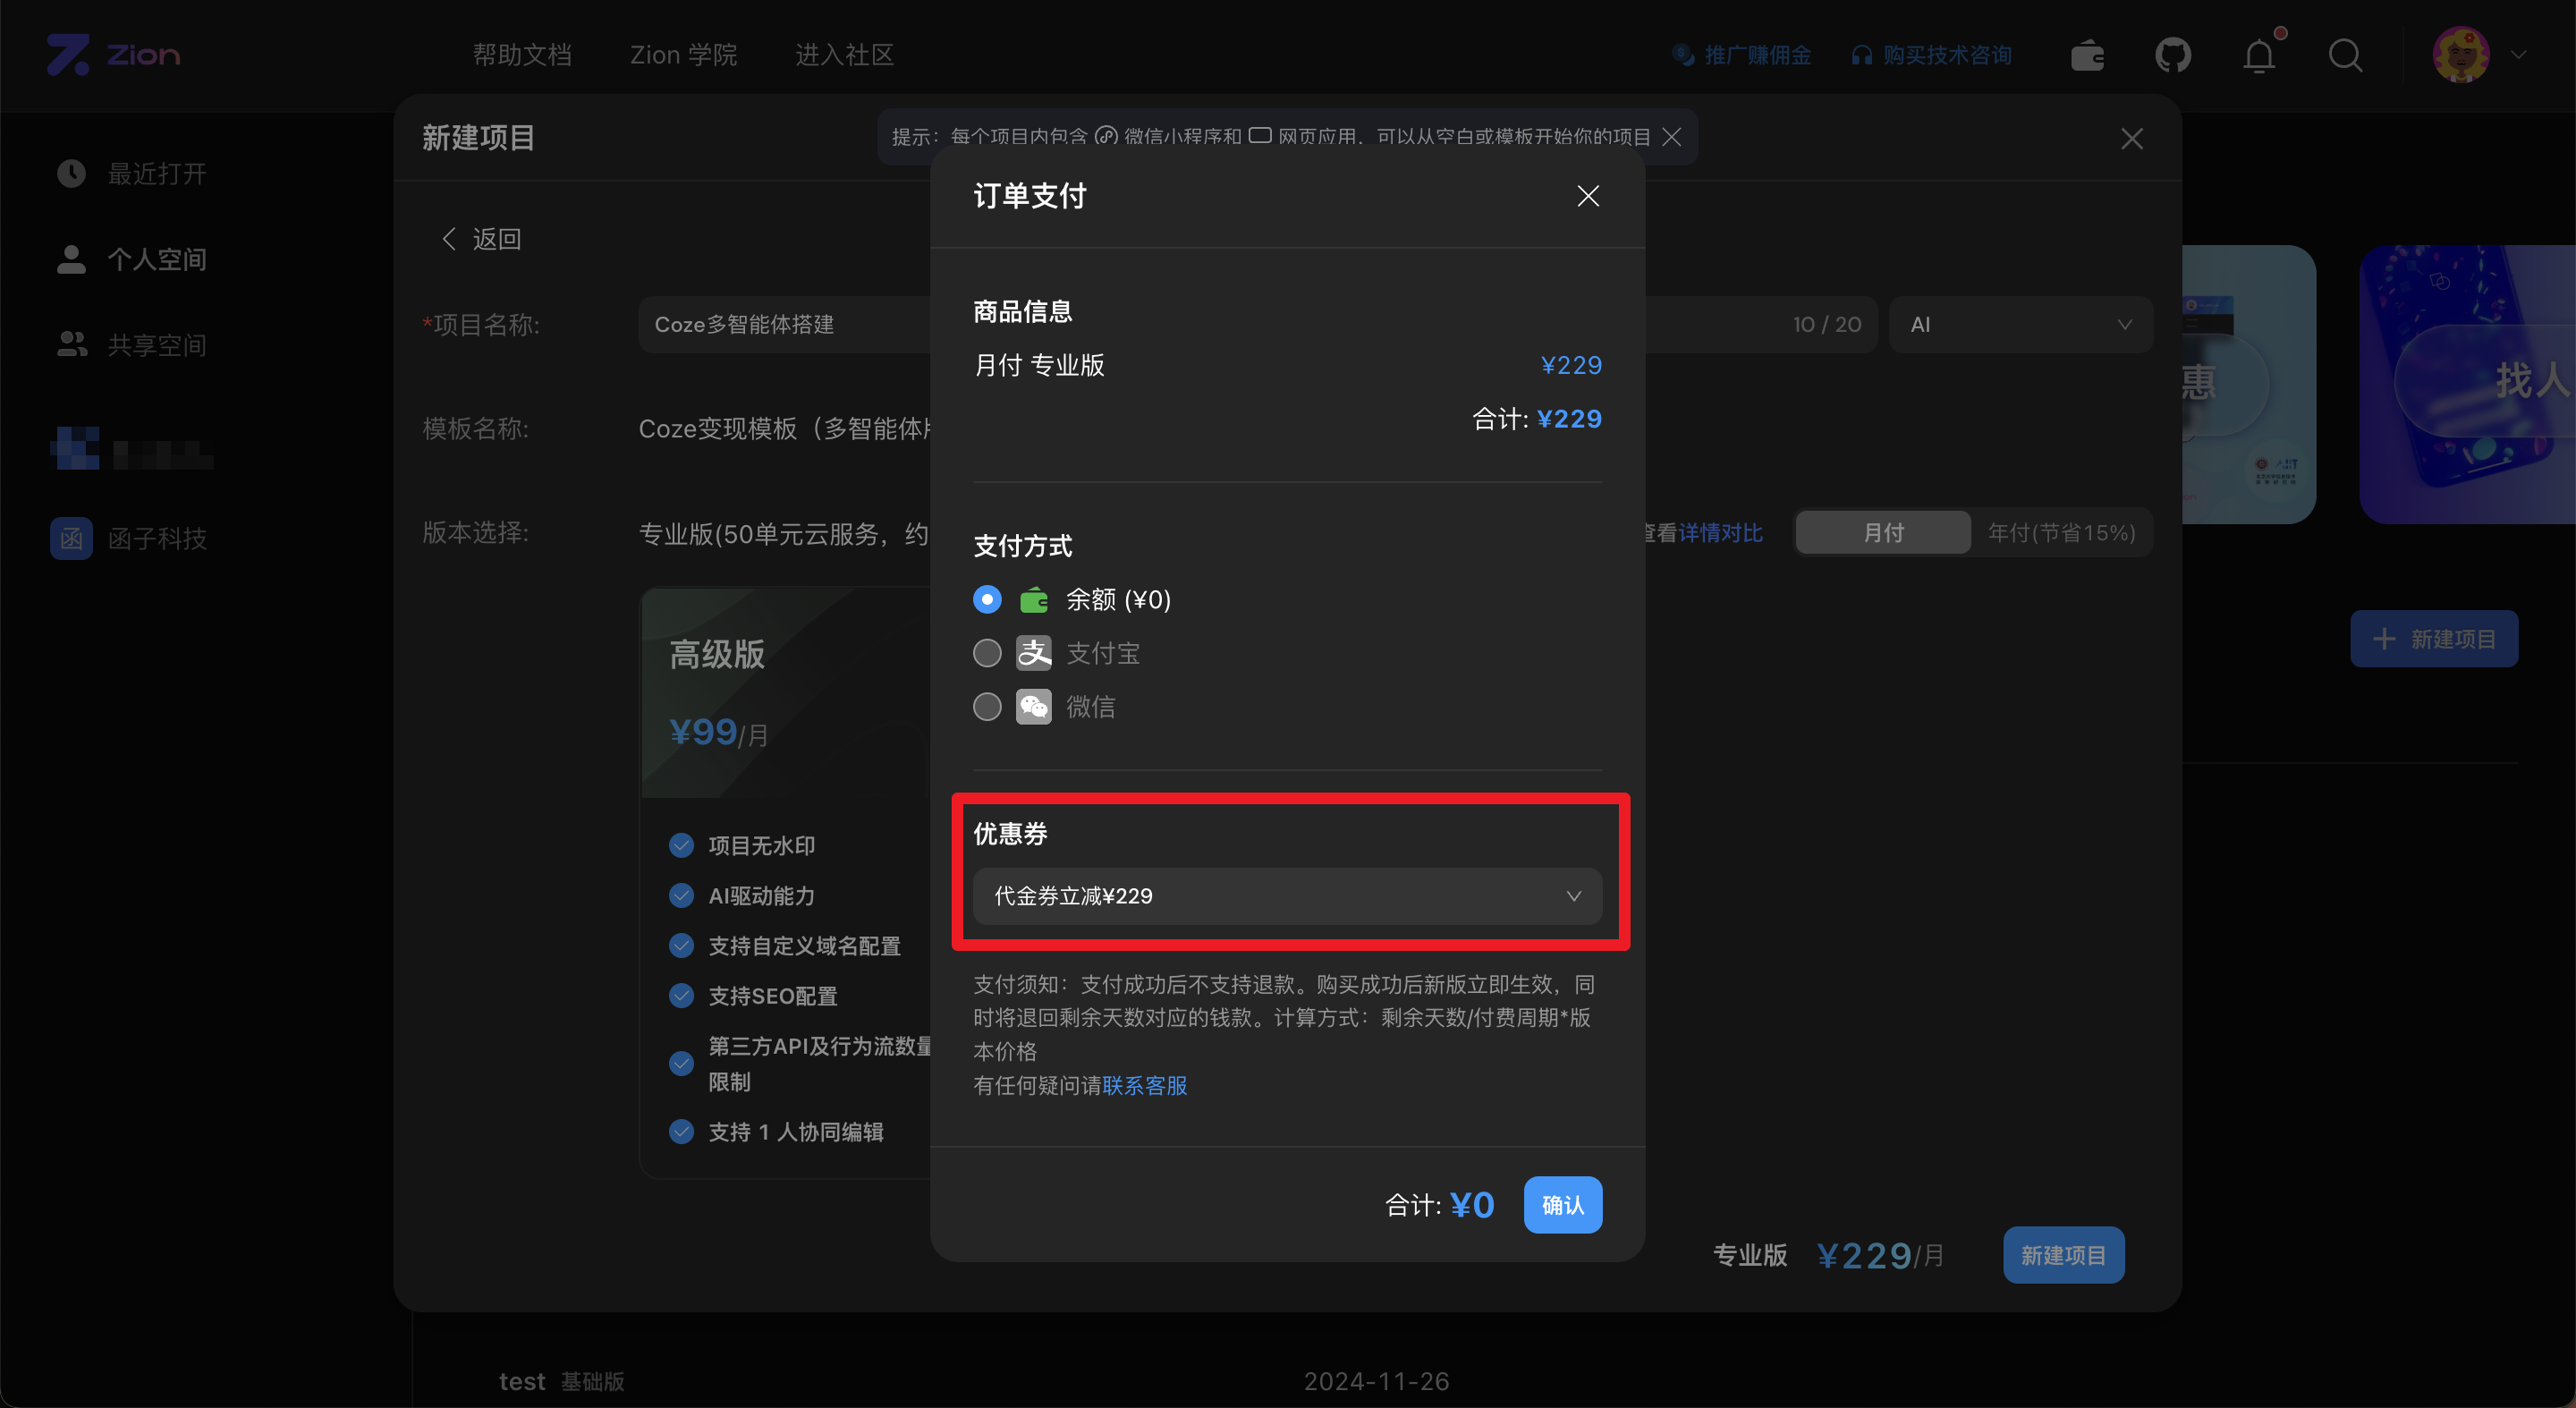
Task: Select WeChat payment method
Action: point(987,707)
